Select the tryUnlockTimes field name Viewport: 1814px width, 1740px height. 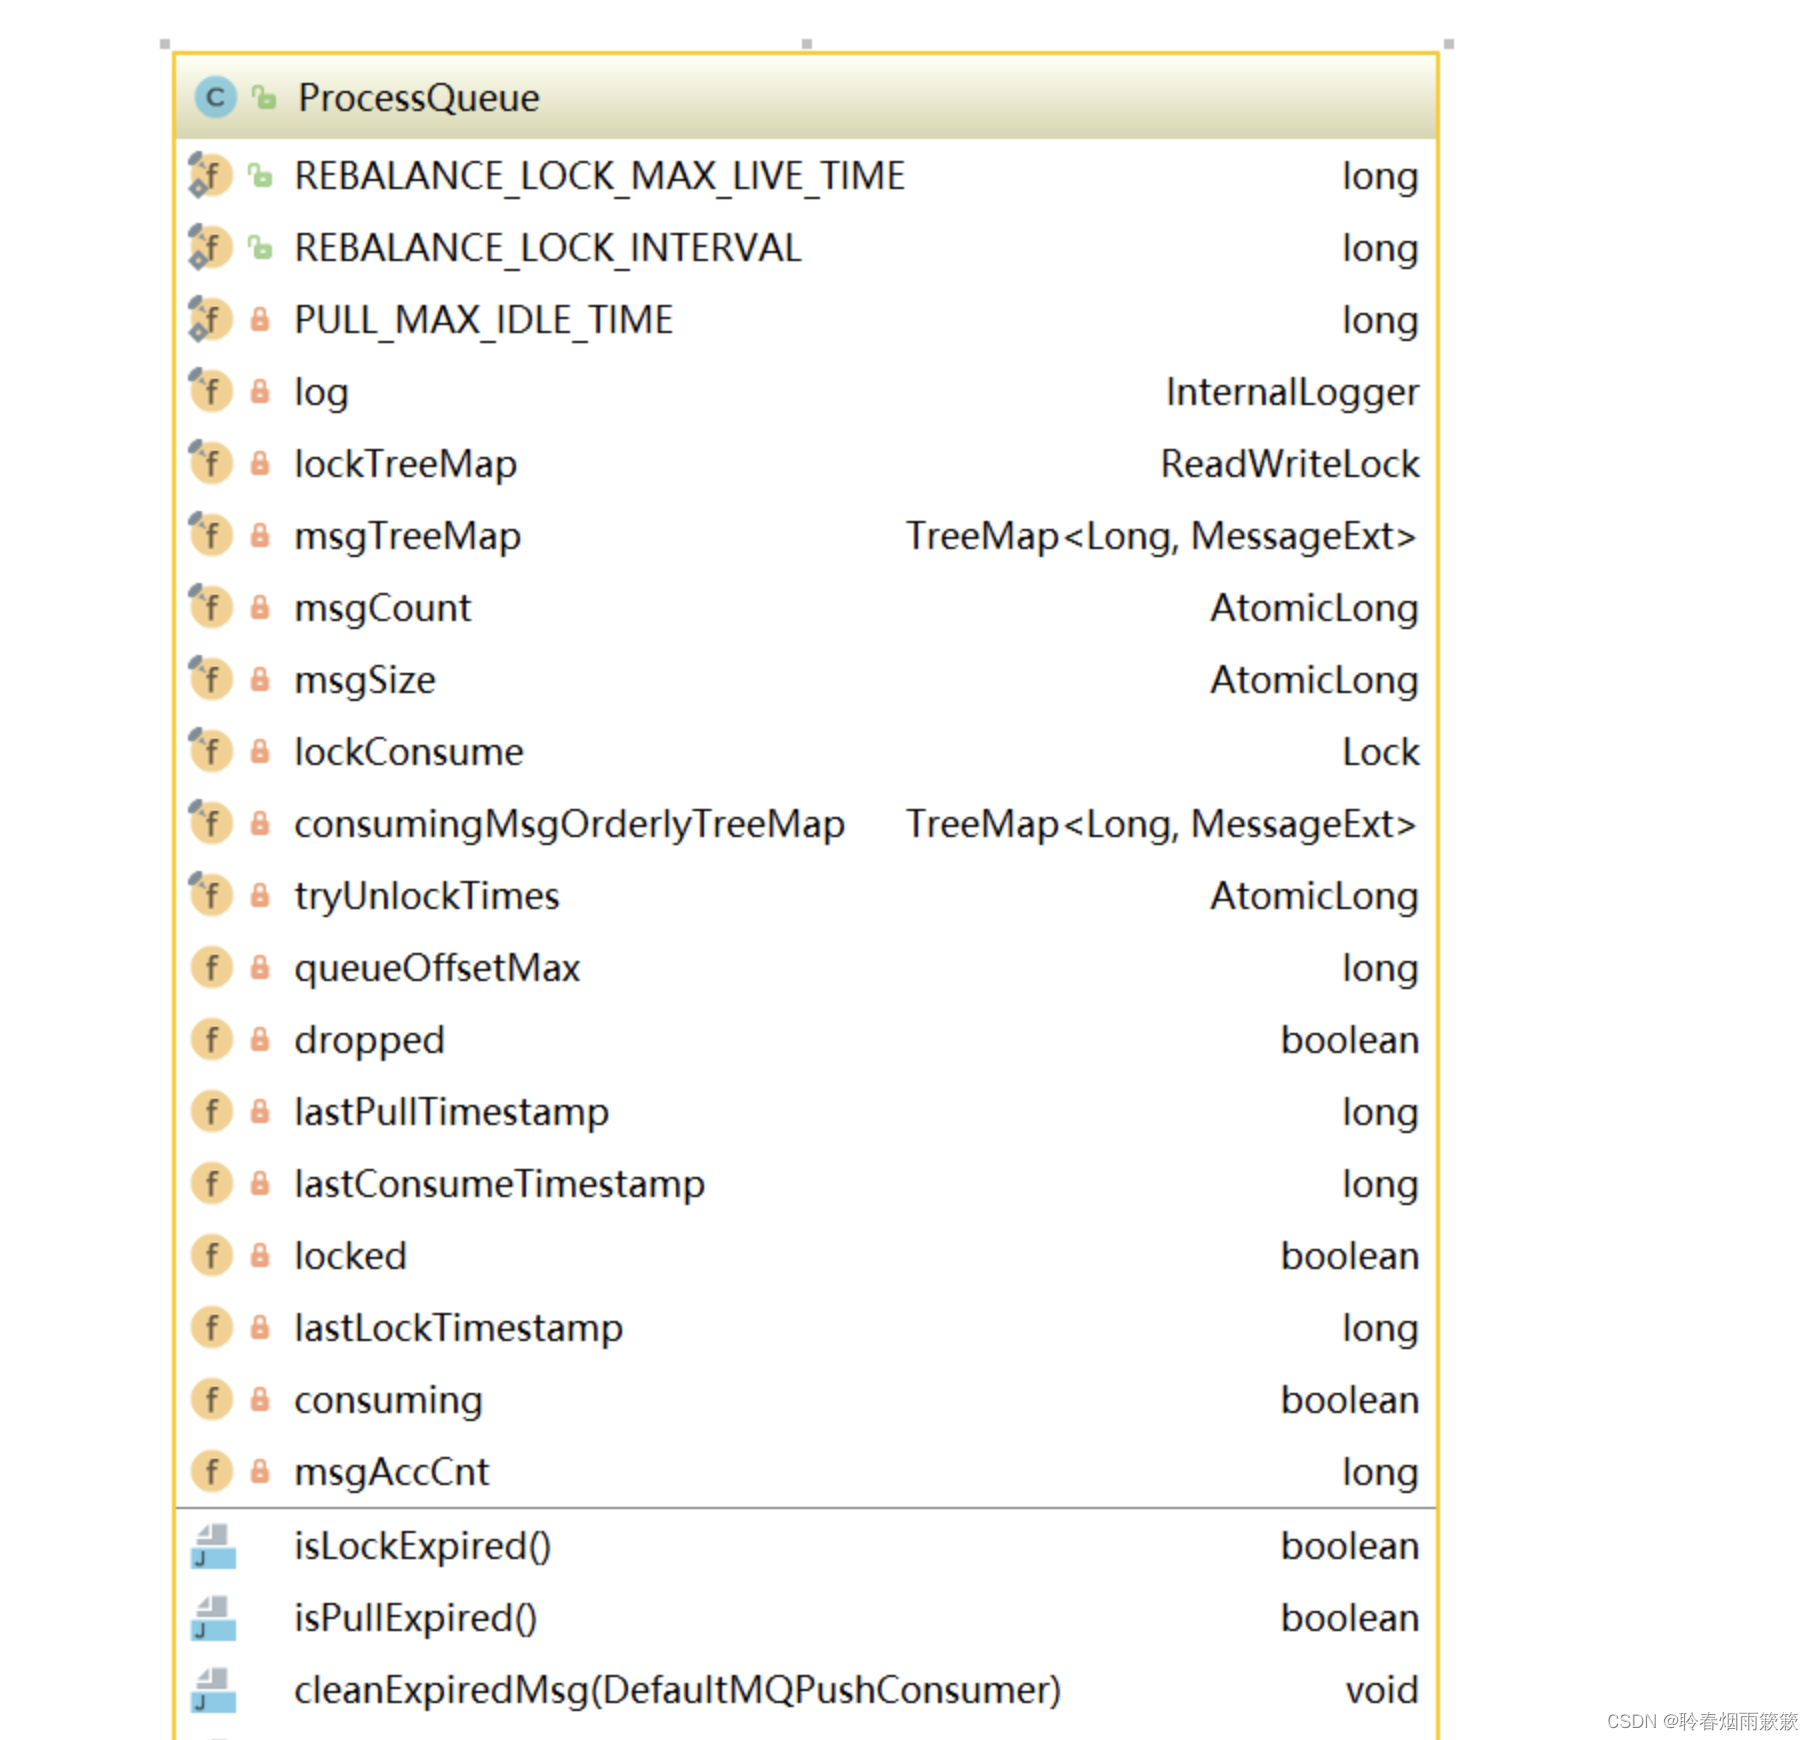pyautogui.click(x=426, y=897)
